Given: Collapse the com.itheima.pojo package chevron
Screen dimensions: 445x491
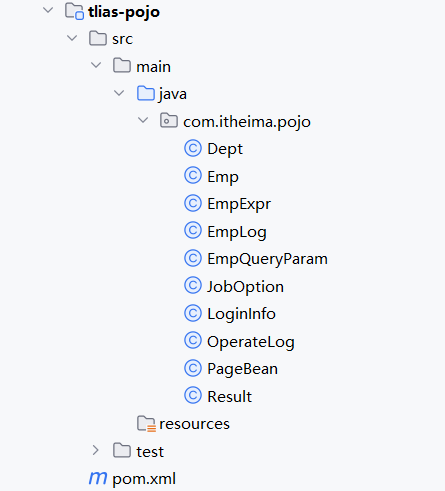Looking at the screenshot, I should 143,120.
